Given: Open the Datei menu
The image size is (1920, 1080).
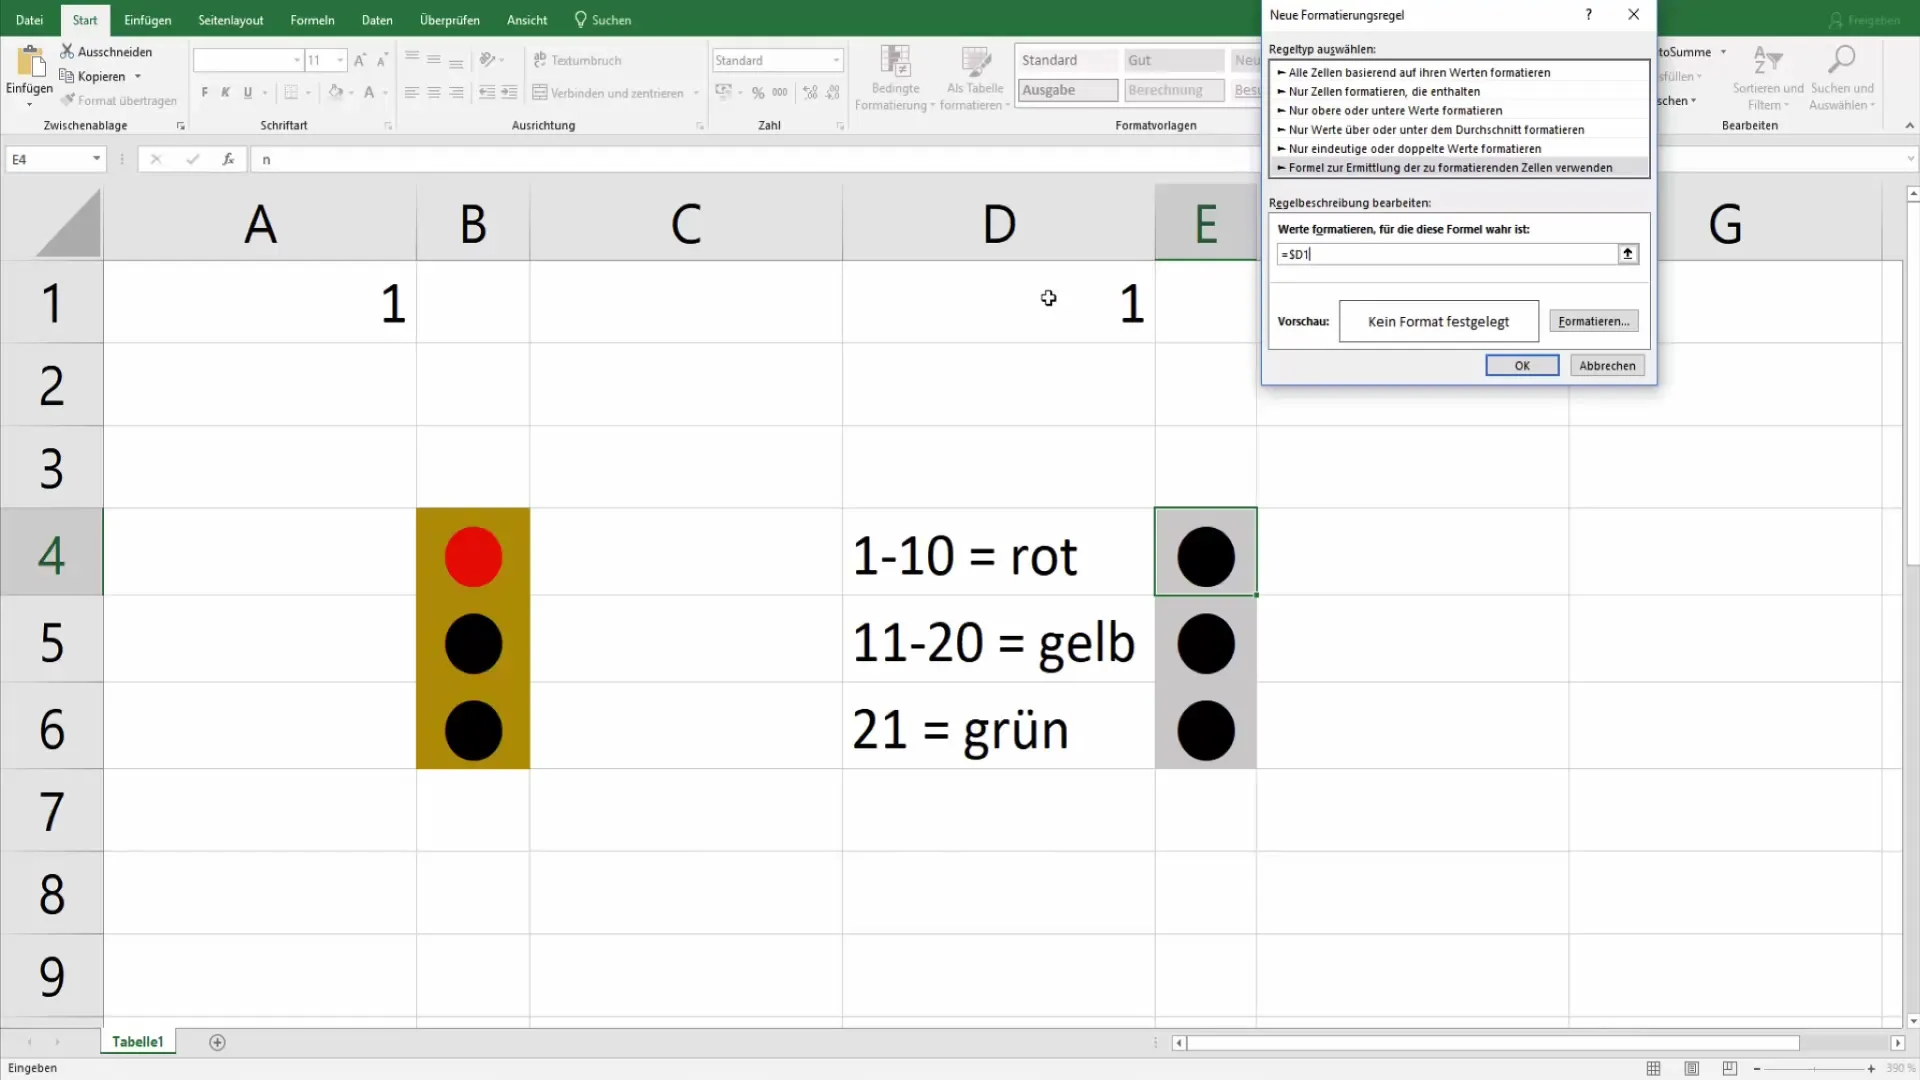Looking at the screenshot, I should pyautogui.click(x=29, y=20).
